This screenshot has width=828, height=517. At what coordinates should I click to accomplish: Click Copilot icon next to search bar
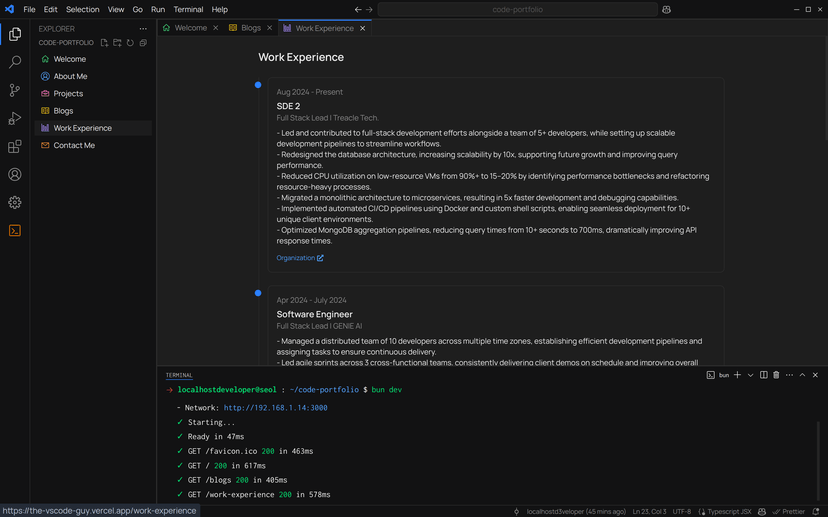pos(666,10)
